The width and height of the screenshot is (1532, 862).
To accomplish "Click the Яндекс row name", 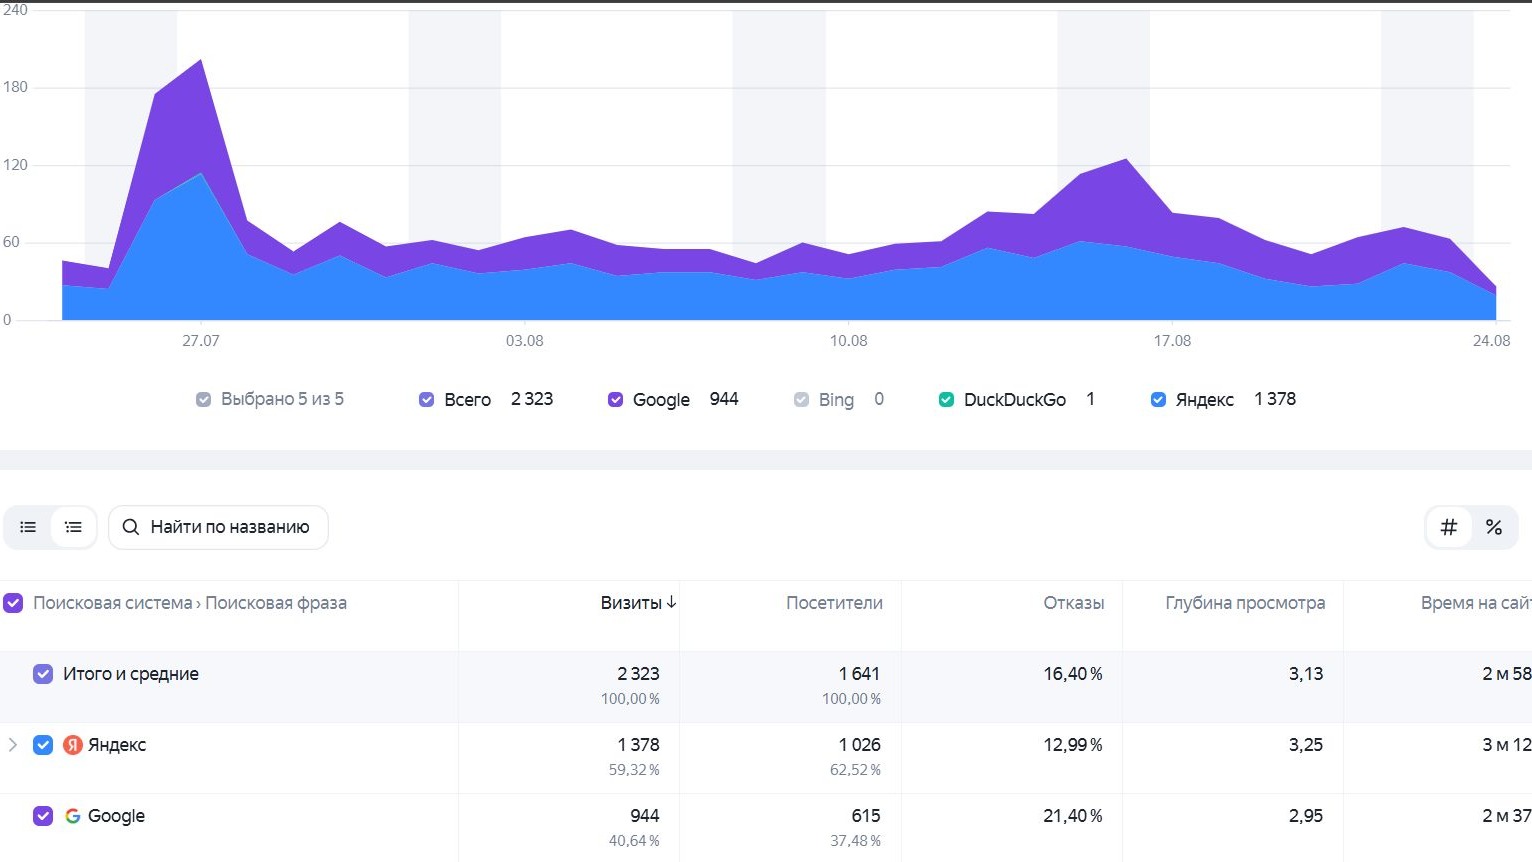I will (x=117, y=745).
